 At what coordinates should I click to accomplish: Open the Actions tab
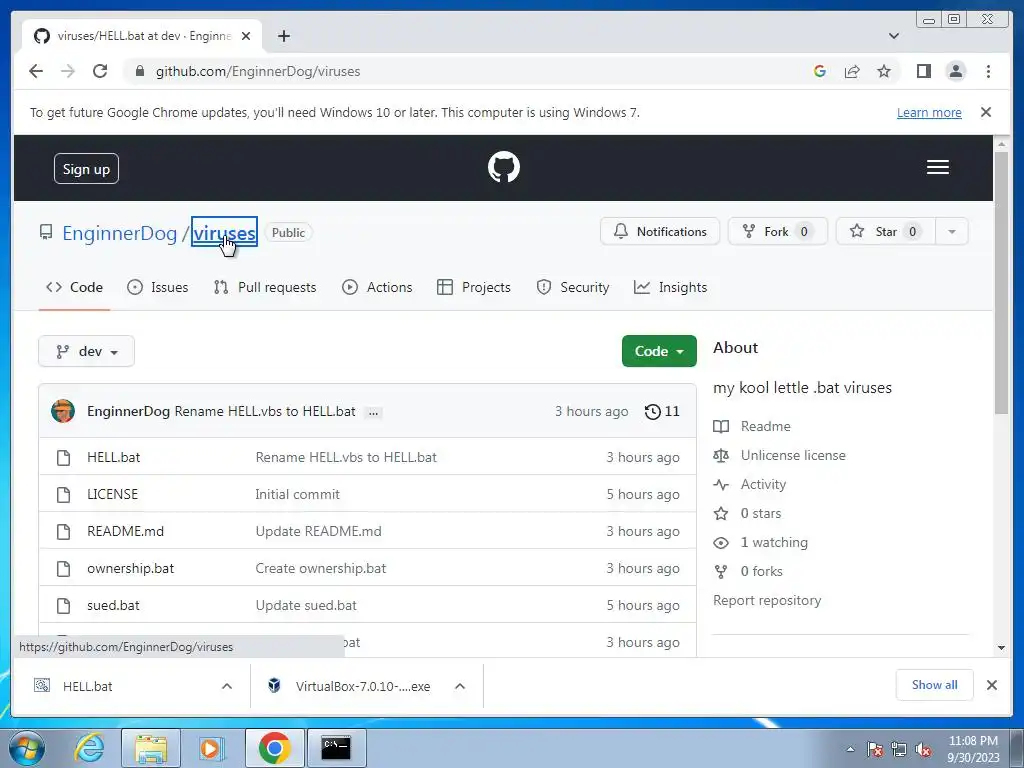(x=377, y=287)
